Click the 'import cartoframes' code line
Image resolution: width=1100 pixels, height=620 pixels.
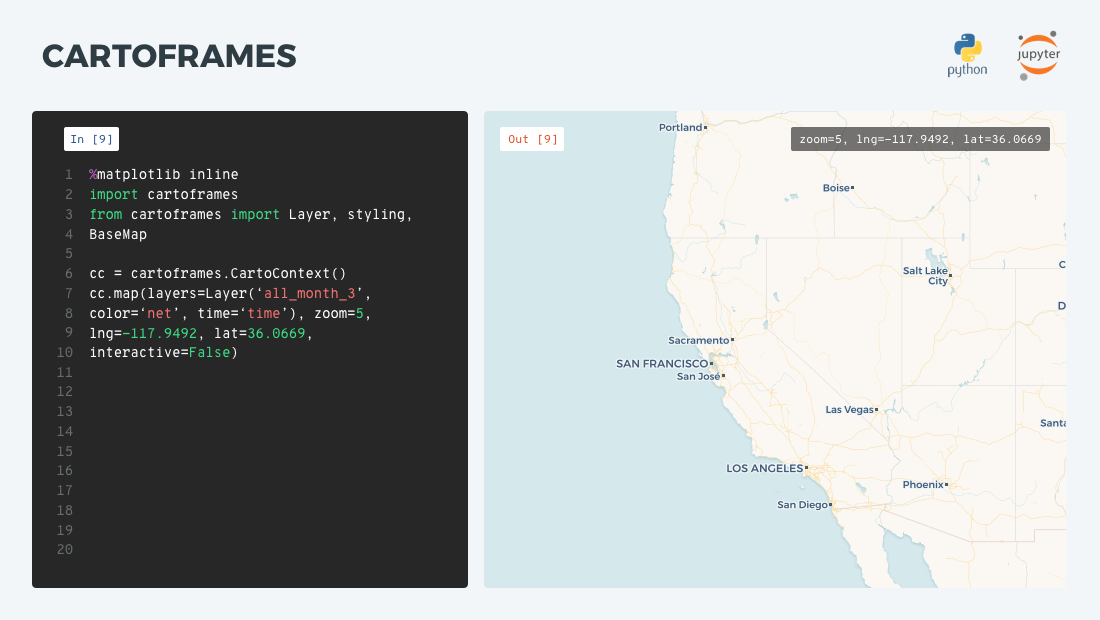click(163, 194)
